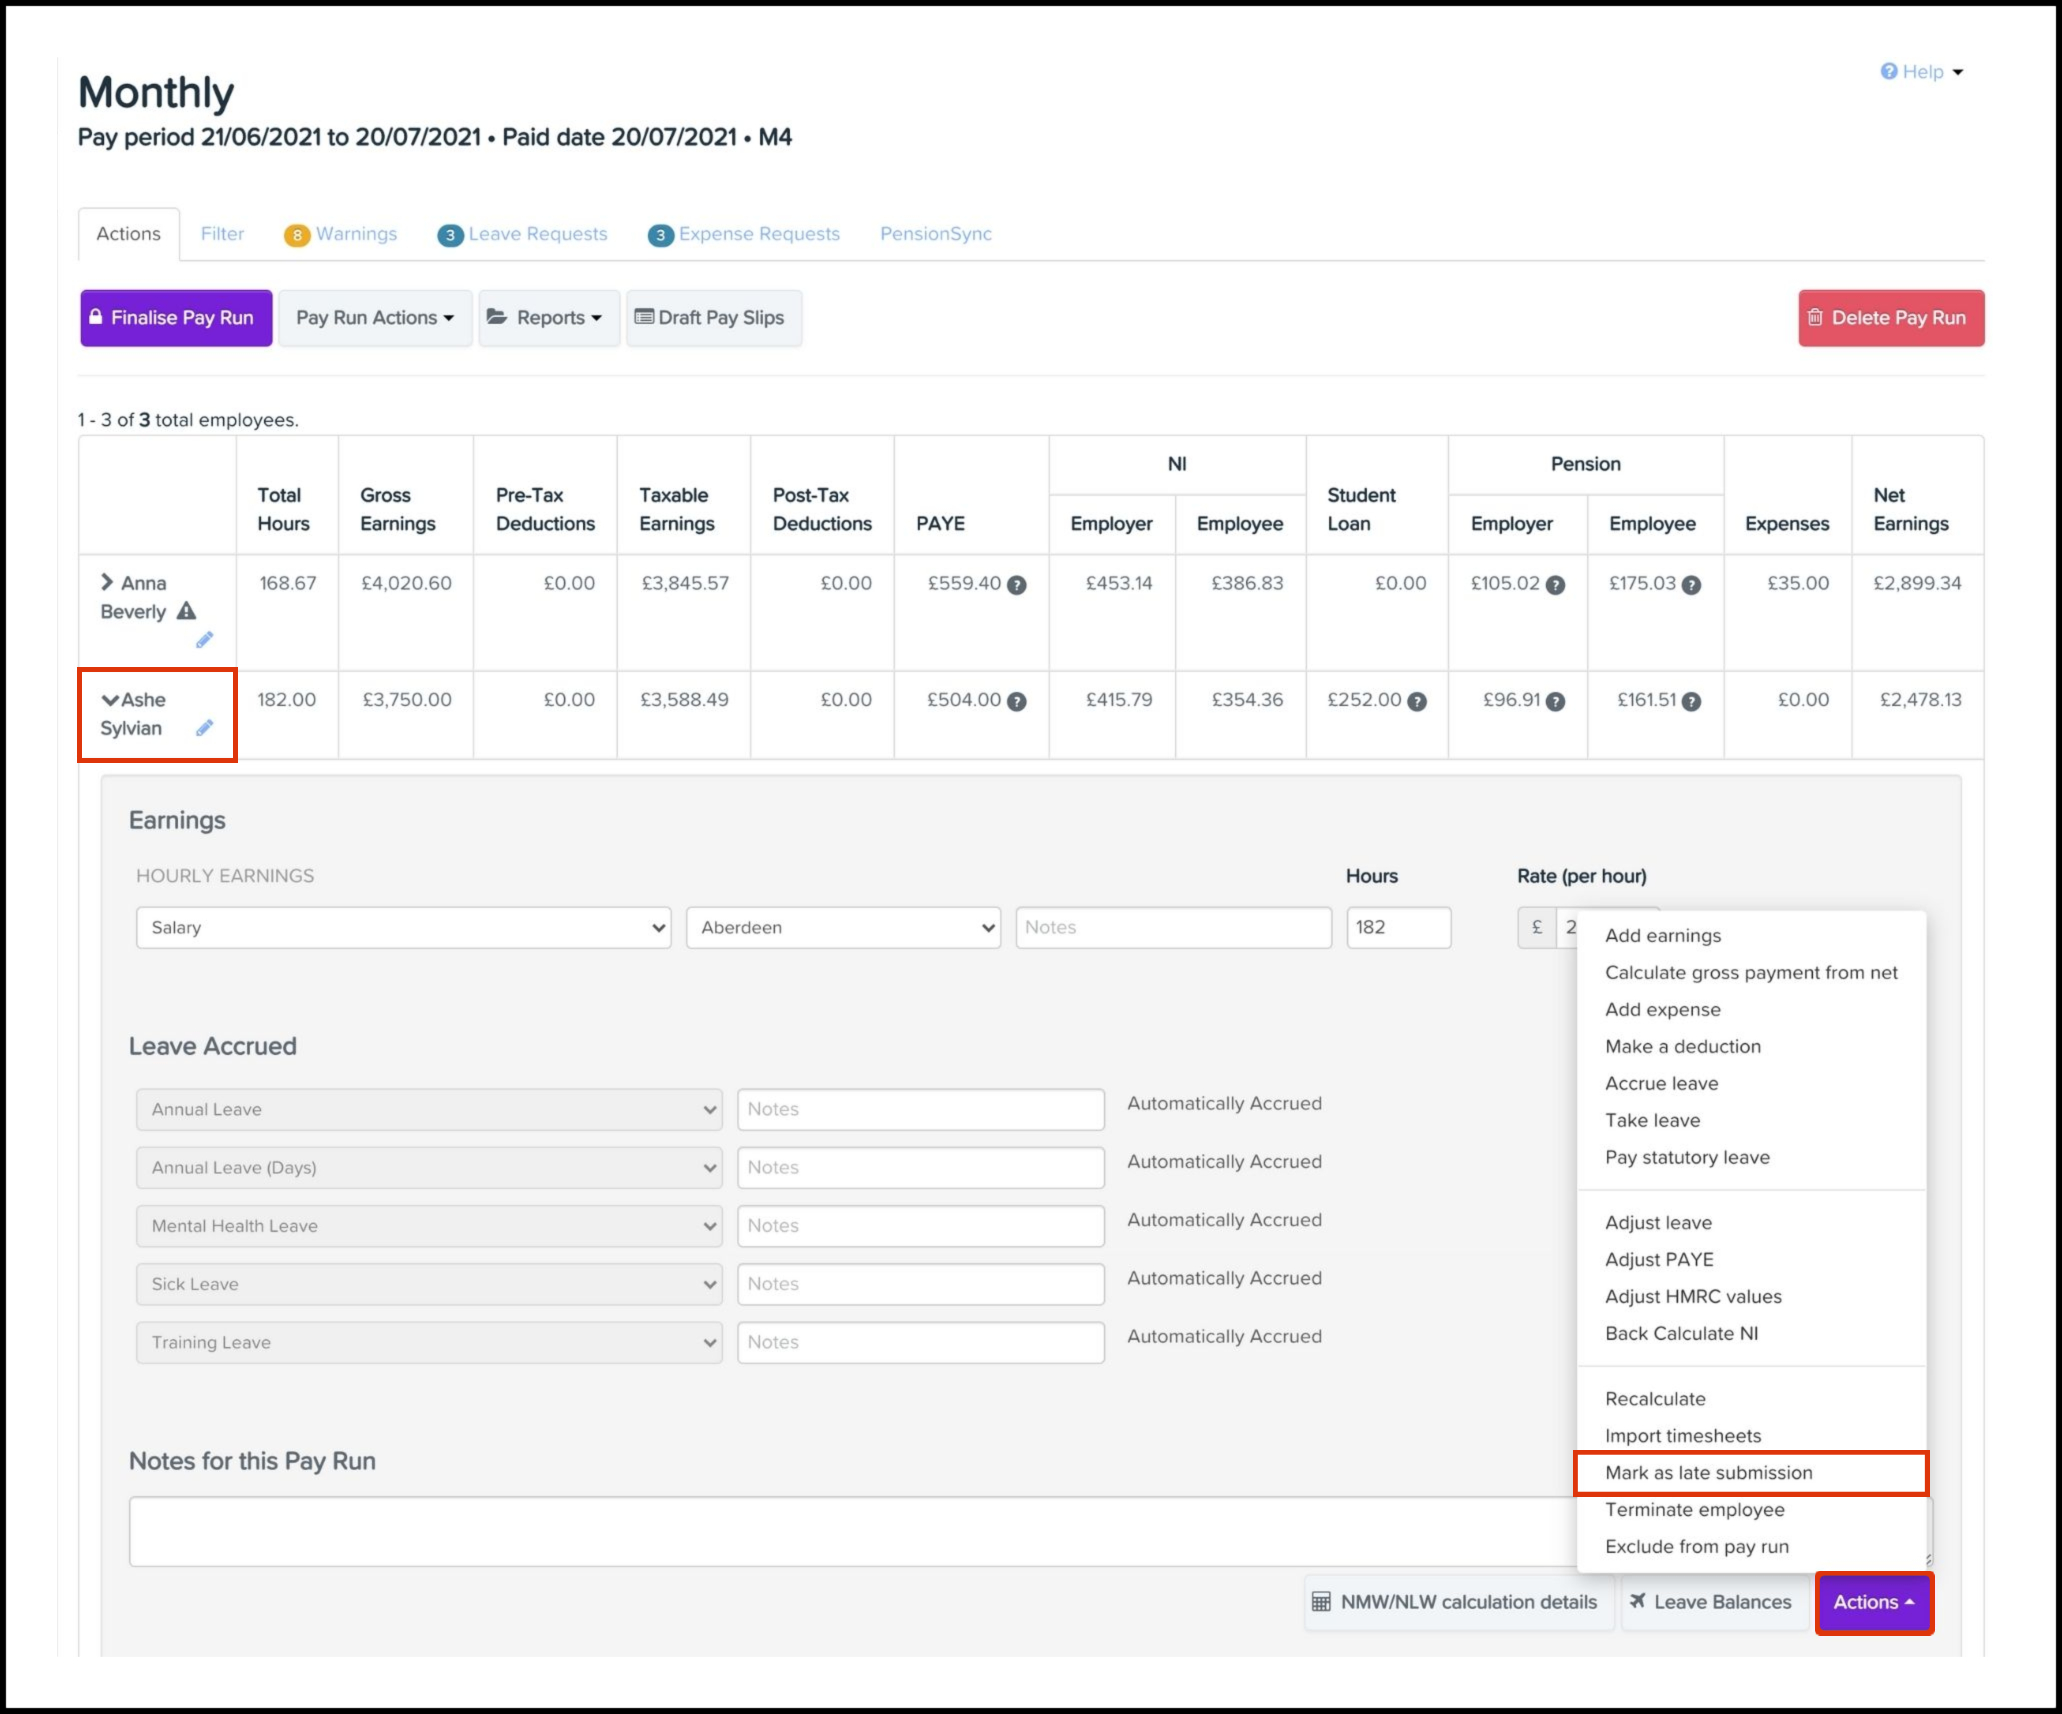The width and height of the screenshot is (2062, 1714).
Task: Select Mark as late submission
Action: 1708,1473
